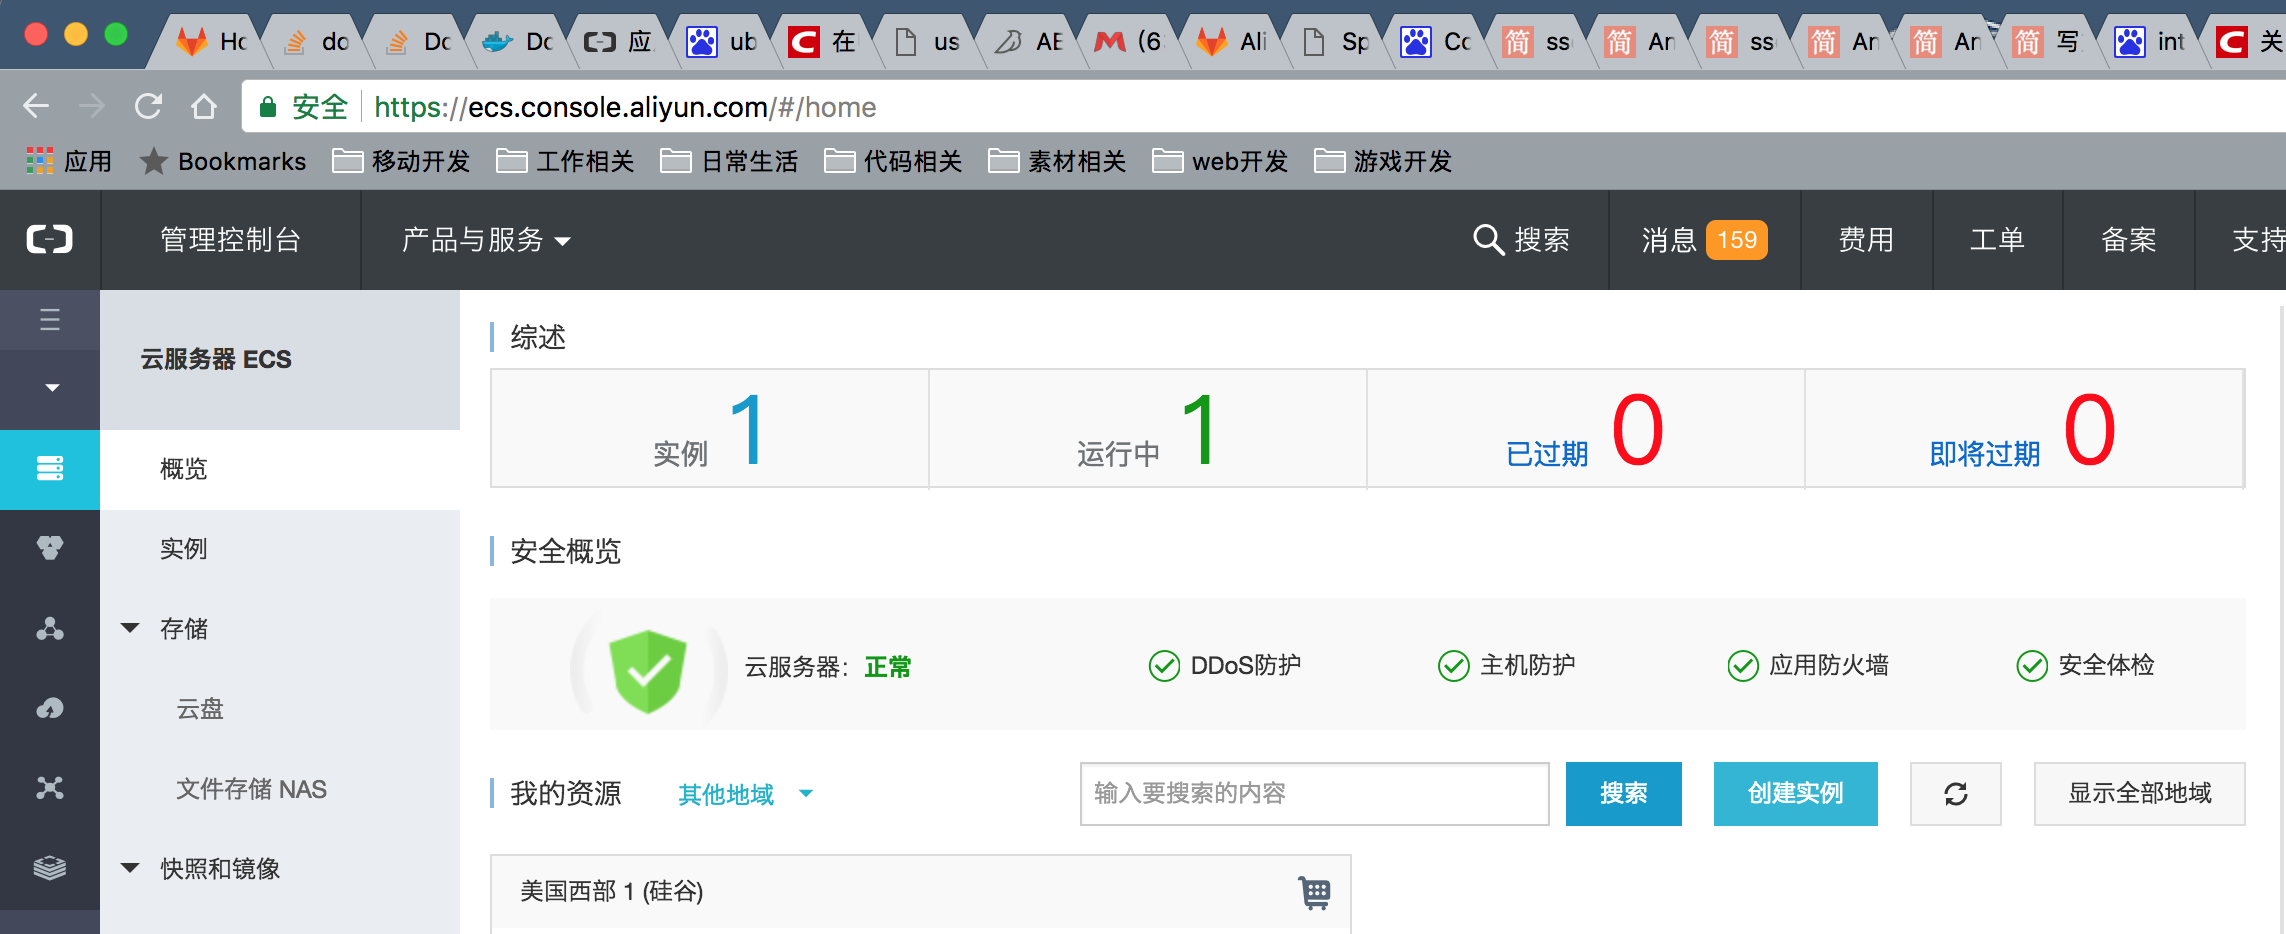Click the 美国西部 1 (硅谷) region row
Screen dimensions: 2286x934
(920, 892)
